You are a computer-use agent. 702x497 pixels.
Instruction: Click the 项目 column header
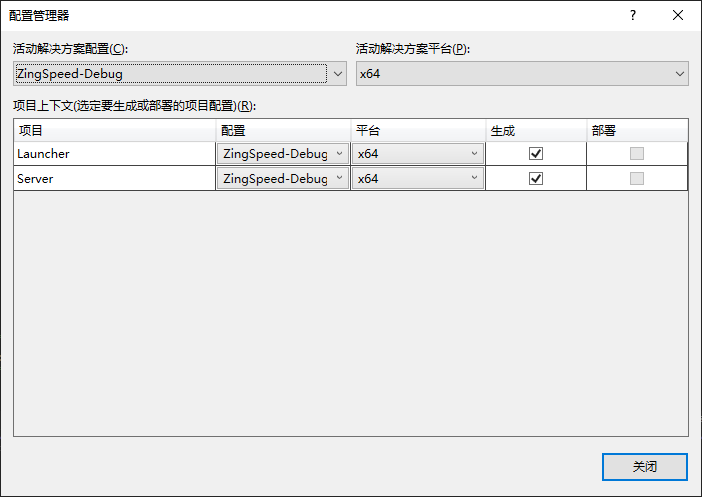tap(115, 131)
